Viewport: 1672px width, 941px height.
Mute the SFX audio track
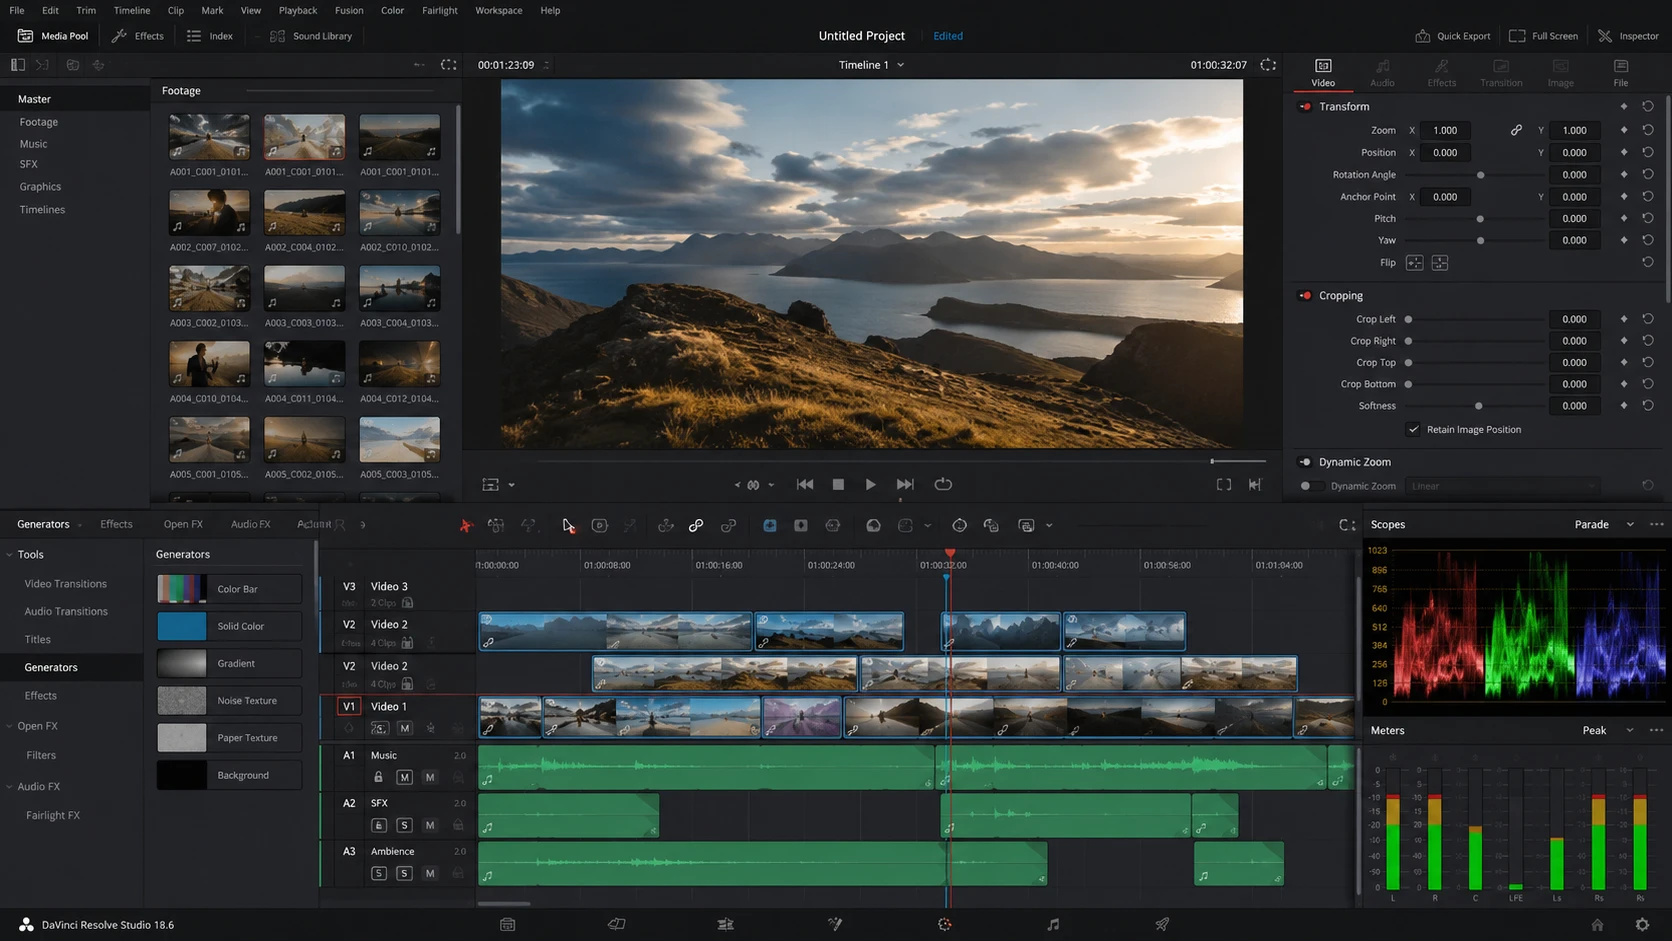[430, 825]
